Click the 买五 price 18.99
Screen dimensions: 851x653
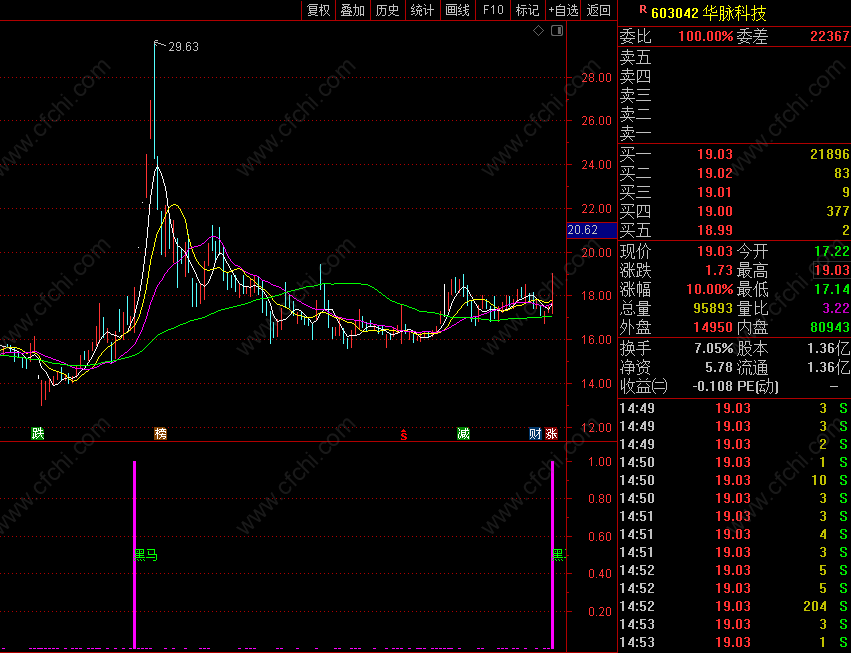pos(715,230)
